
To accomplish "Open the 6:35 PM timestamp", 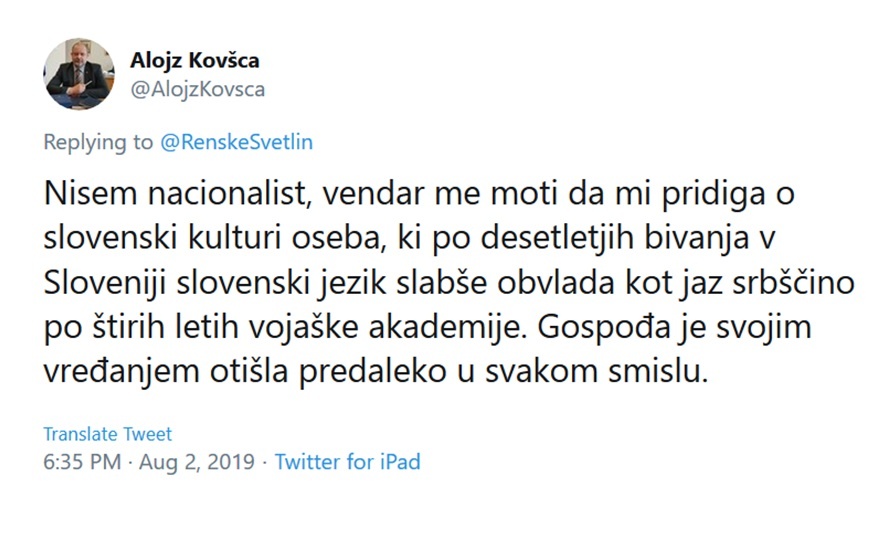I will [82, 462].
